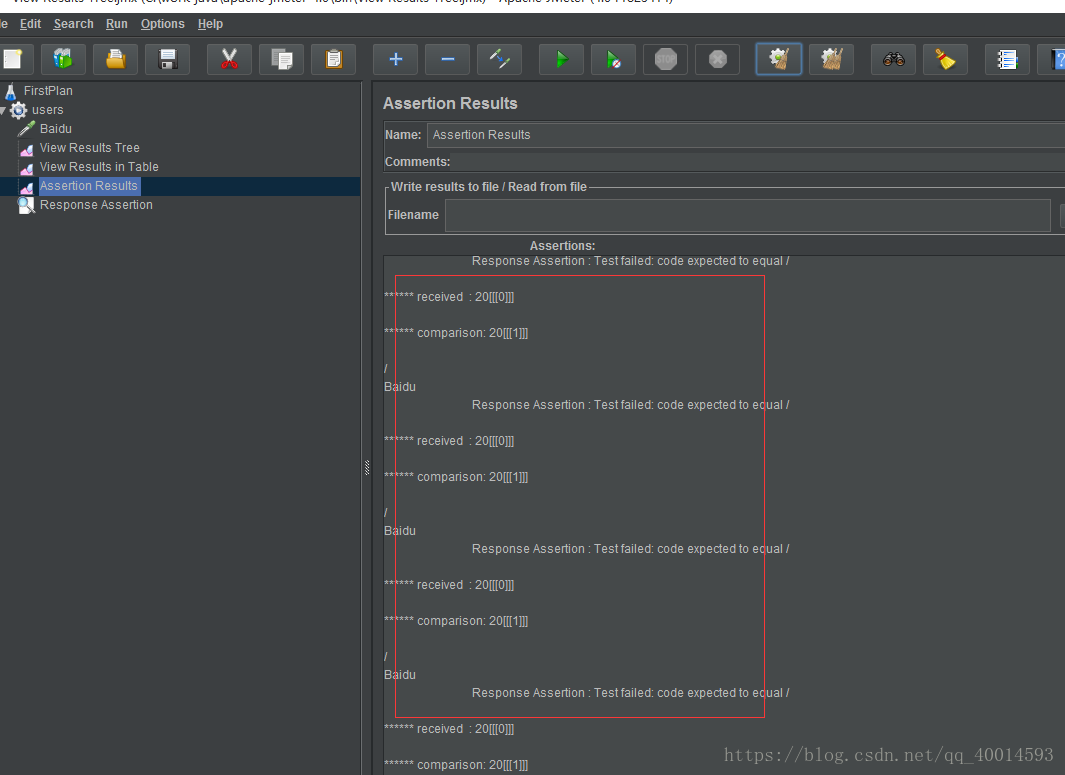Image resolution: width=1065 pixels, height=775 pixels.
Task: Collapse the users thread group node
Action: (x=3, y=110)
